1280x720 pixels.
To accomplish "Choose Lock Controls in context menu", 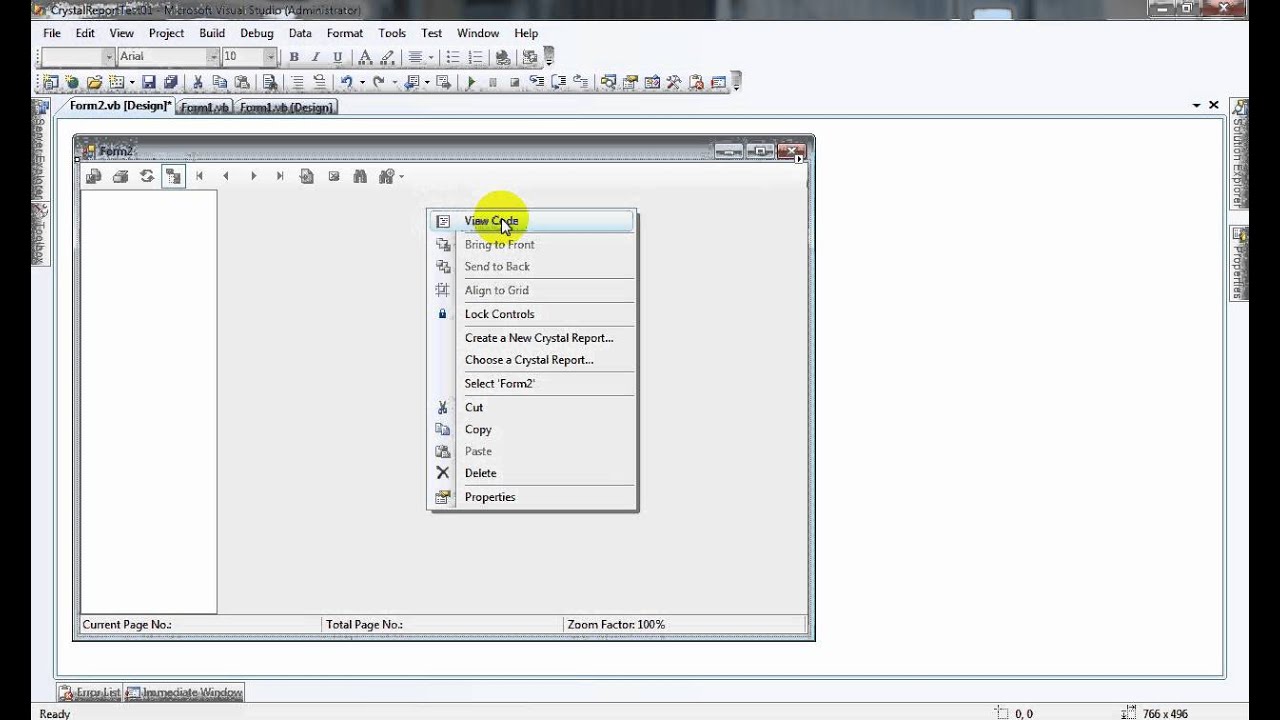I will pos(532,314).
